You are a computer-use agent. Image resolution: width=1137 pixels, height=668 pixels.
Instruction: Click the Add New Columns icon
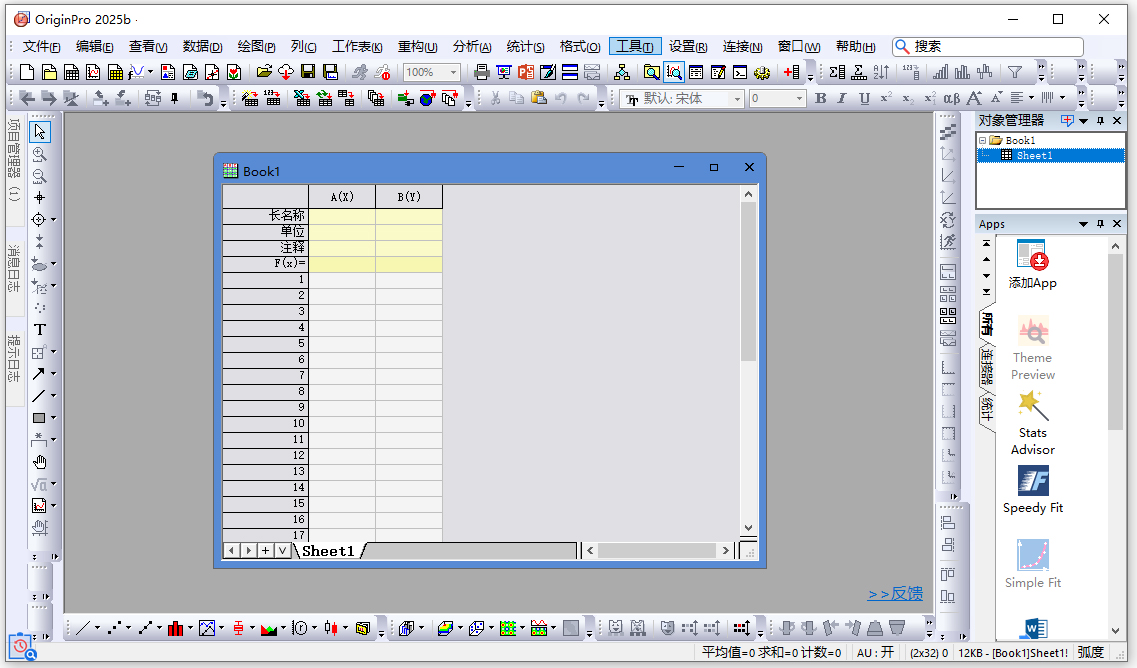(792, 72)
